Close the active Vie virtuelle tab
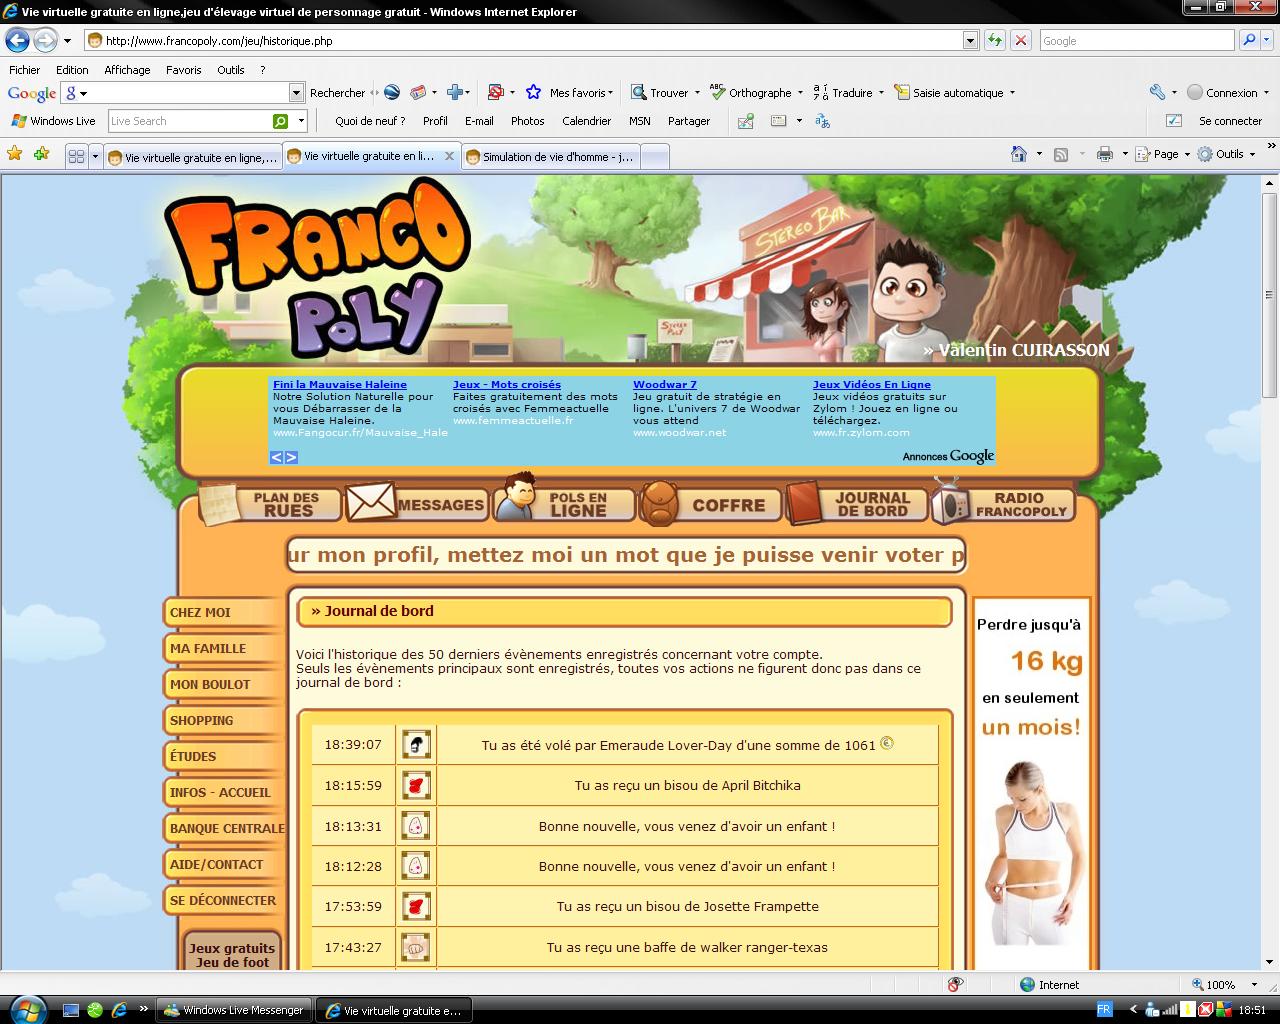This screenshot has width=1280, height=1024. coord(449,156)
